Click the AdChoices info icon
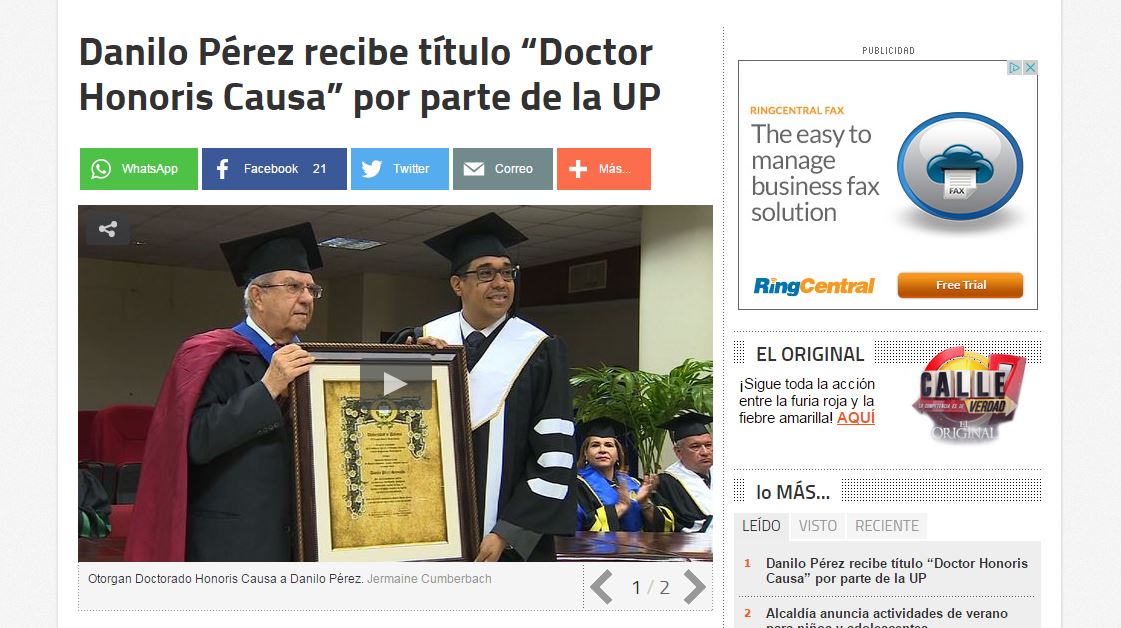 pyautogui.click(x=1014, y=68)
